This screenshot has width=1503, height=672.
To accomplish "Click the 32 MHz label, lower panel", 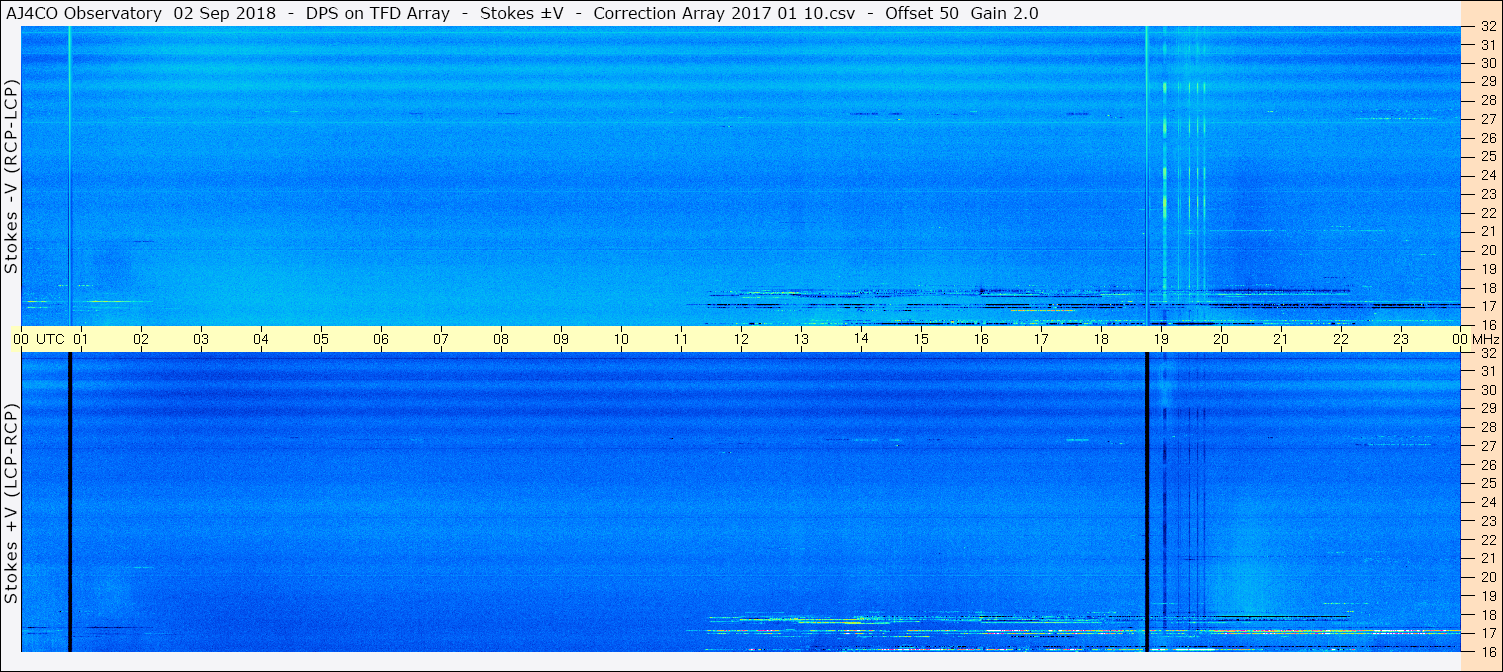I will [x=1488, y=353].
